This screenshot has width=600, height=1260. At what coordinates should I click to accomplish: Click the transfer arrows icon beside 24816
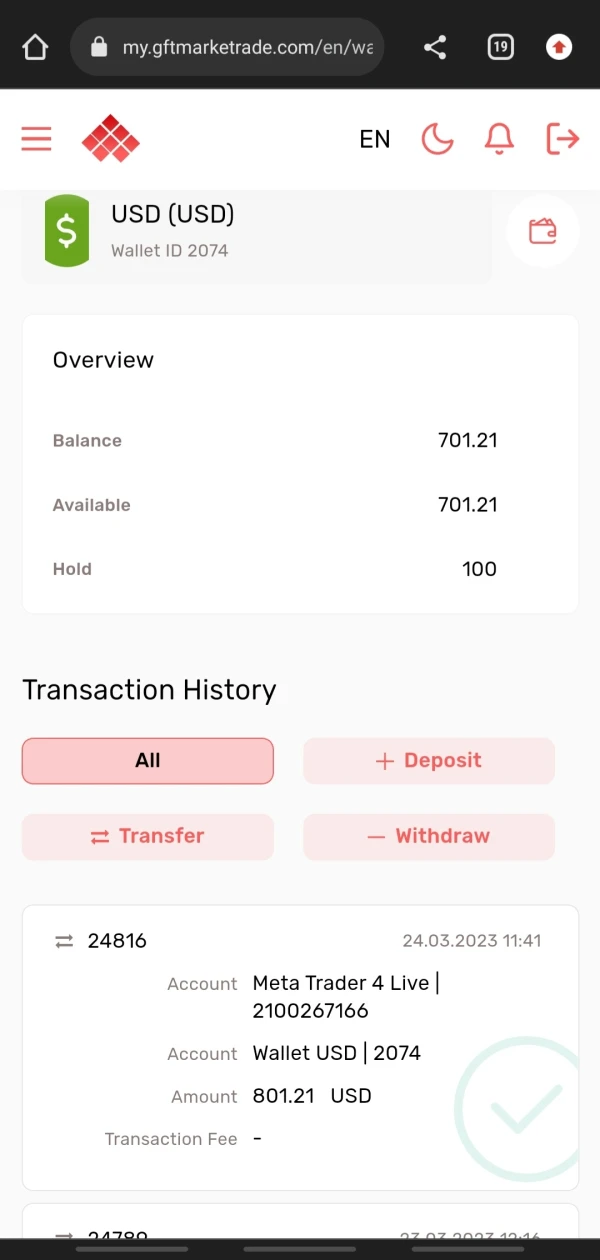[64, 941]
